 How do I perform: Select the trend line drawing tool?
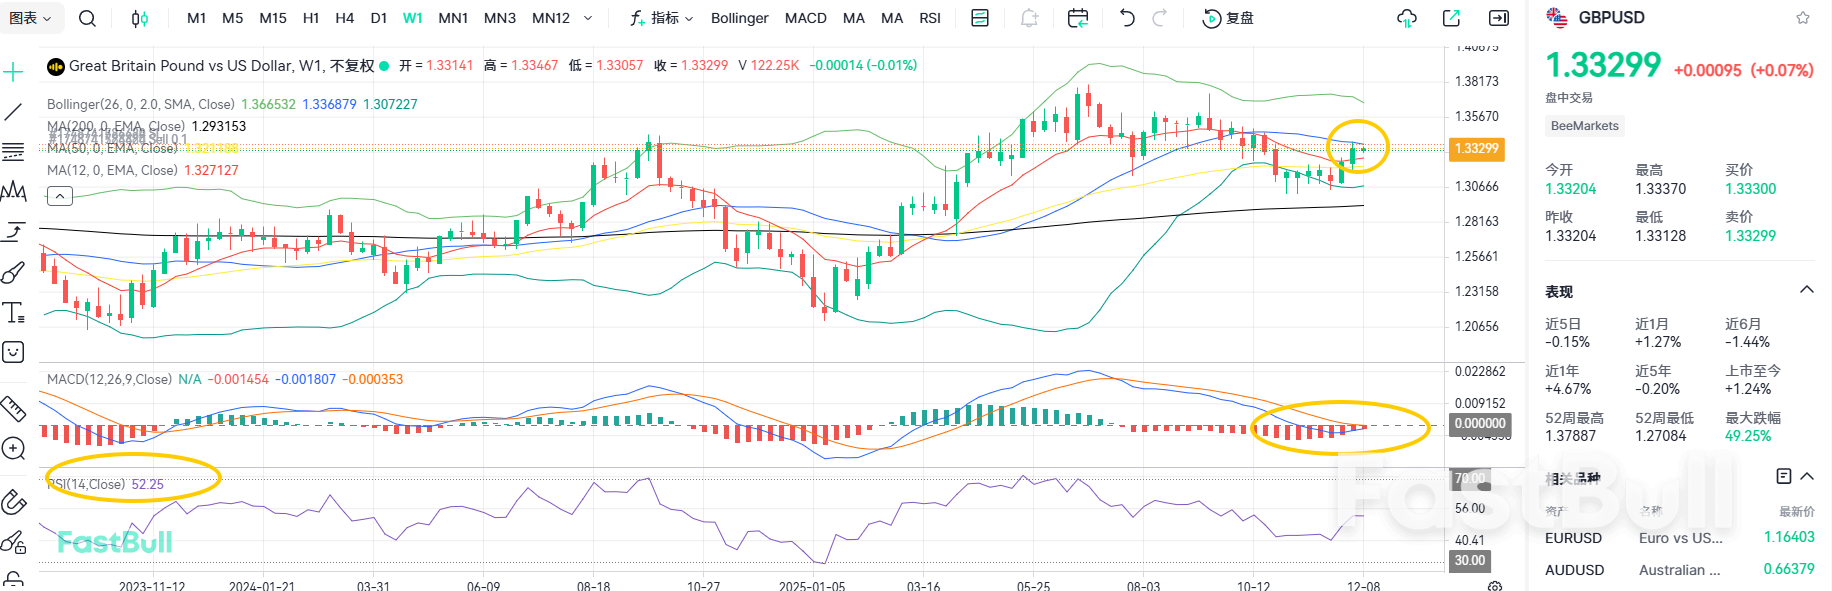(x=14, y=111)
